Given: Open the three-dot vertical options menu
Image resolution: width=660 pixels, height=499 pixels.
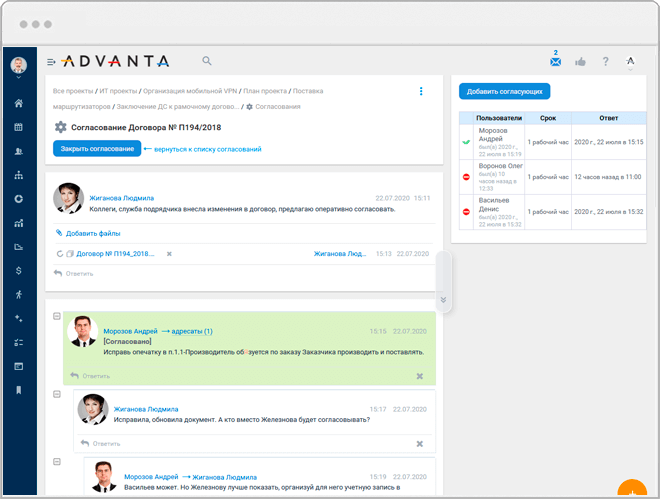Looking at the screenshot, I should (x=421, y=91).
